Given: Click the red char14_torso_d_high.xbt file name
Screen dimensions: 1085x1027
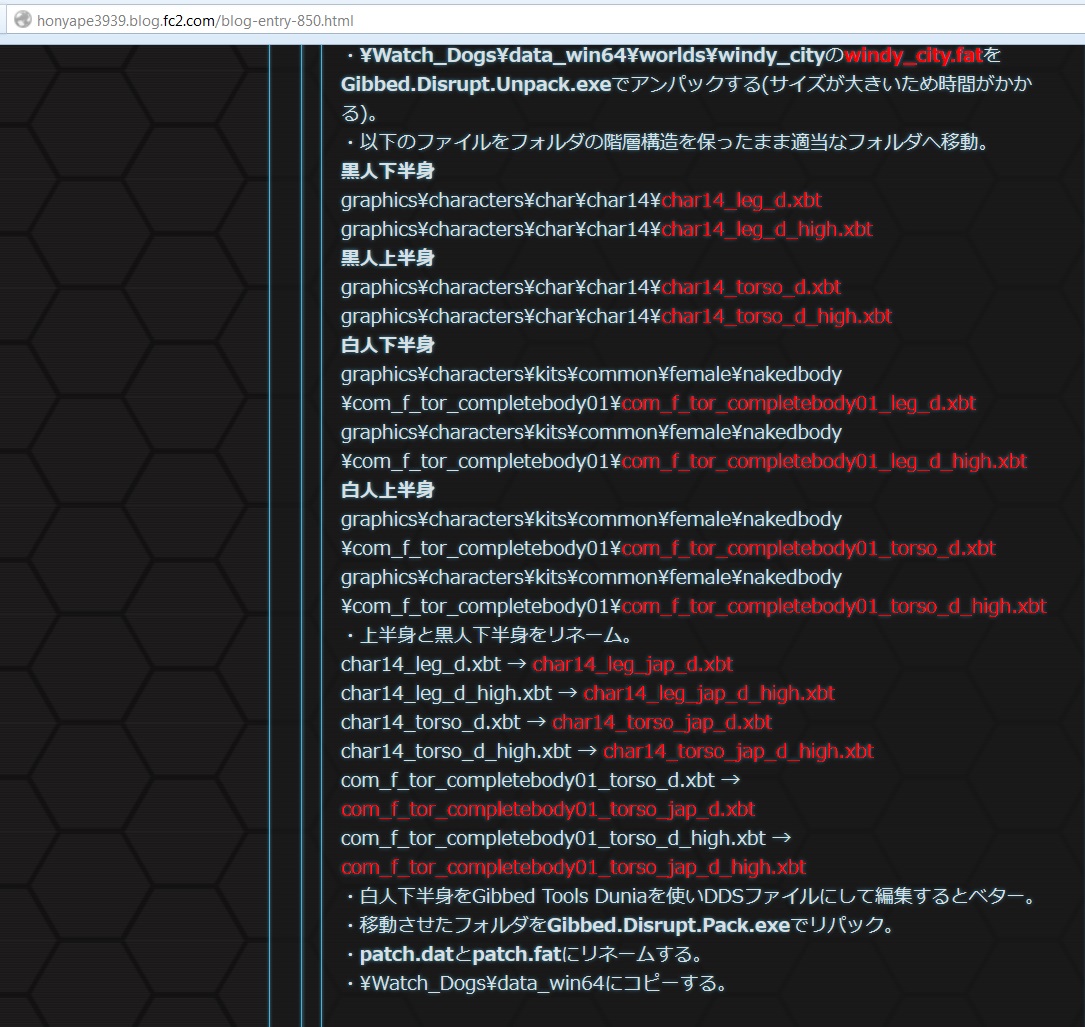Looking at the screenshot, I should tap(776, 316).
